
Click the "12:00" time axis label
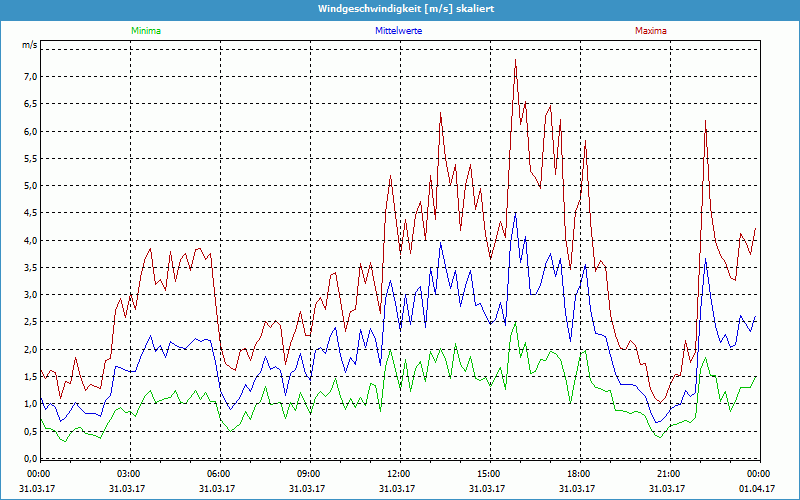click(398, 474)
